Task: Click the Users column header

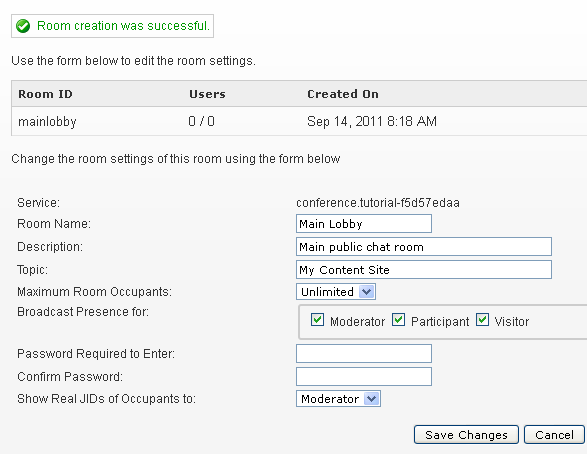Action: [207, 94]
